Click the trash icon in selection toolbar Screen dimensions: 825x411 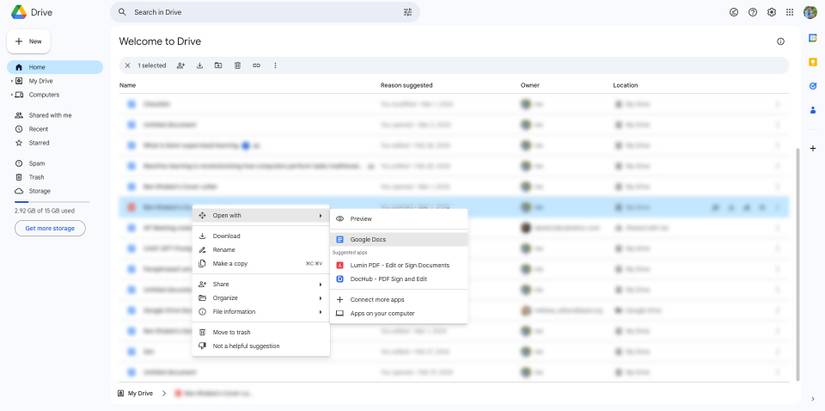pyautogui.click(x=237, y=66)
